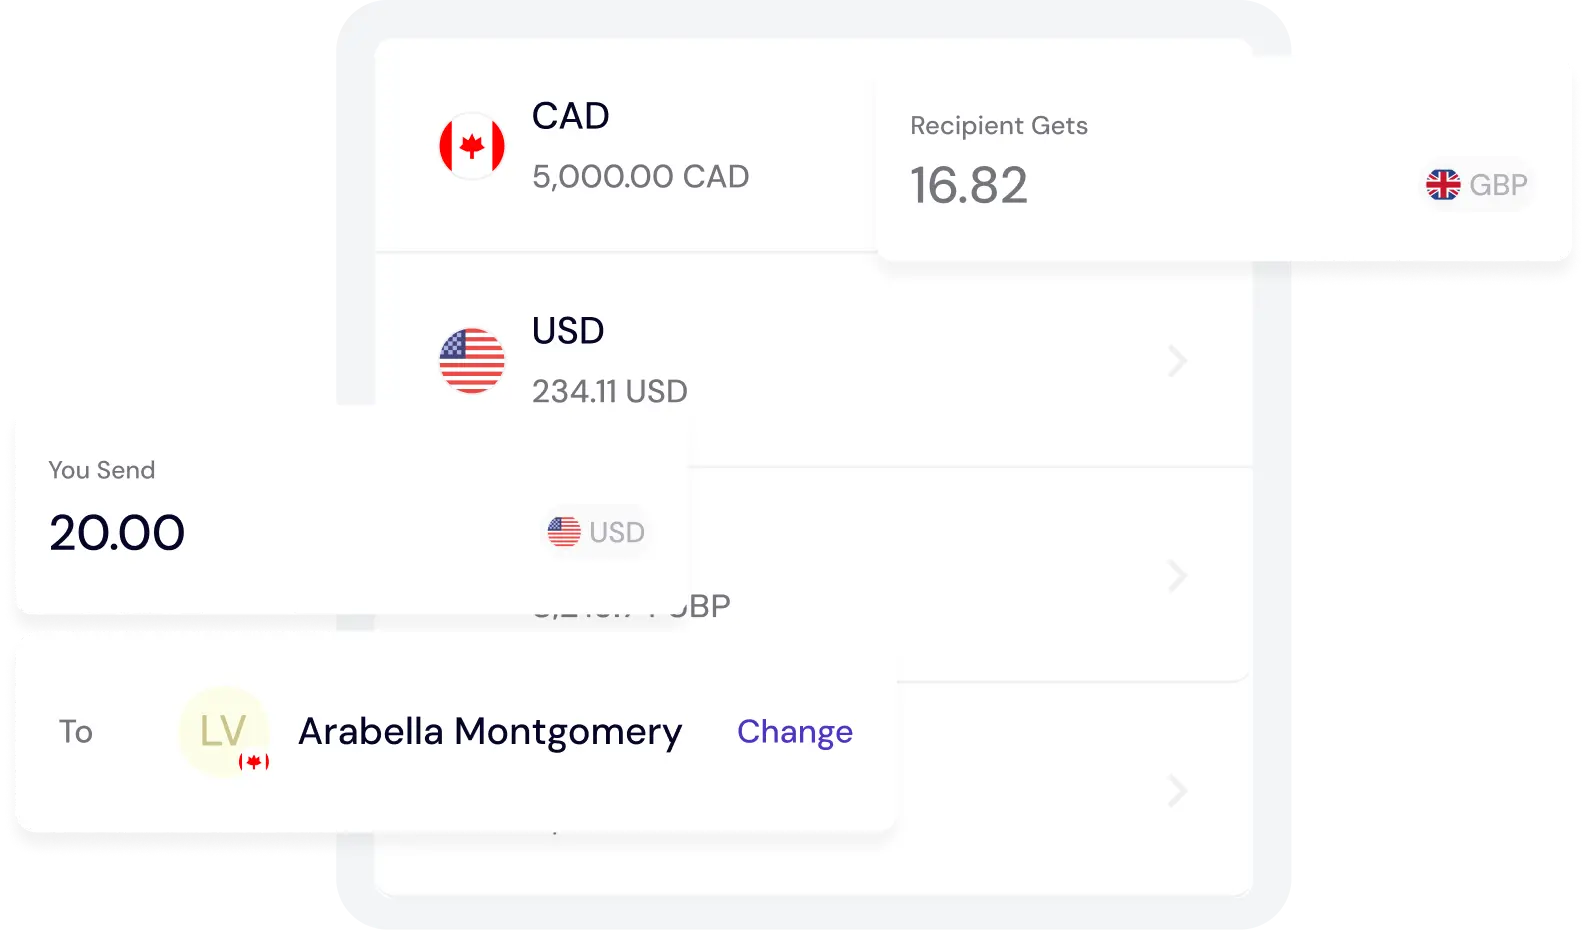Click the 234.11 USD balance
1585x930 pixels.
609,392
